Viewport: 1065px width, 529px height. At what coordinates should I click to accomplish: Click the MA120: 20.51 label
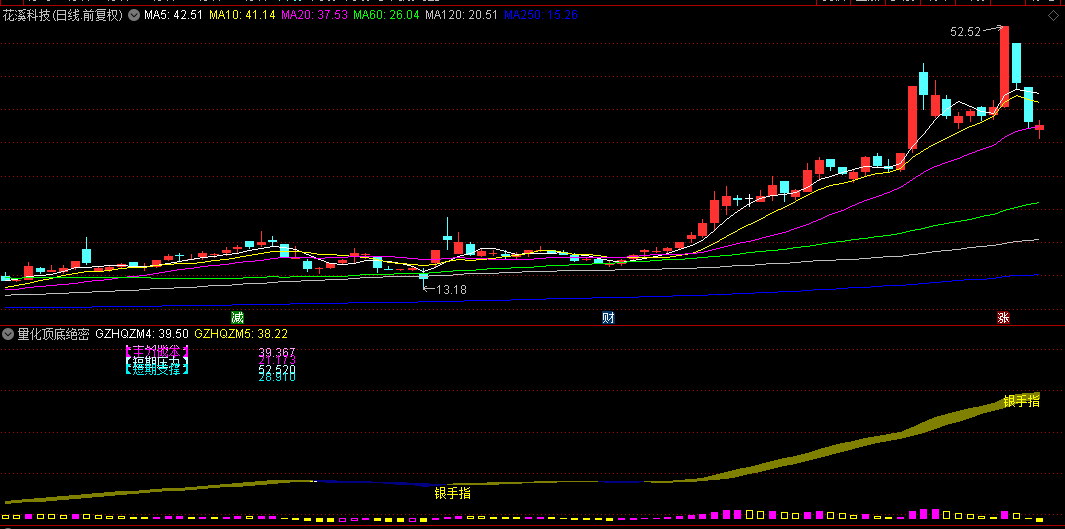[462, 15]
